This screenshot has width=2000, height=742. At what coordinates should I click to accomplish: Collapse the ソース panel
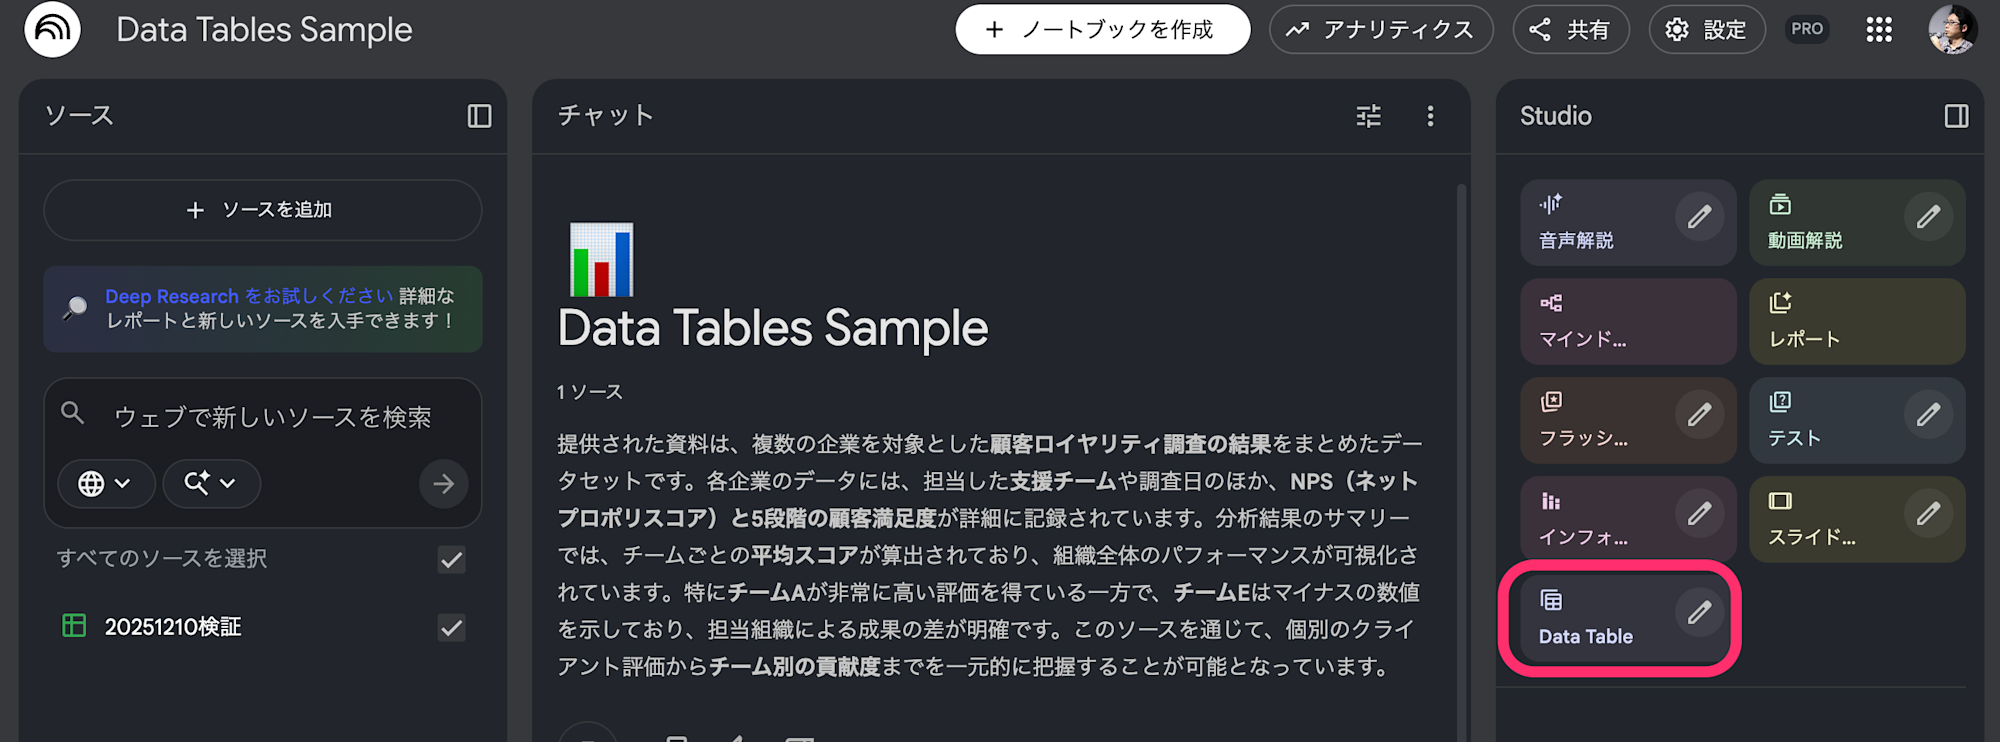(x=478, y=116)
